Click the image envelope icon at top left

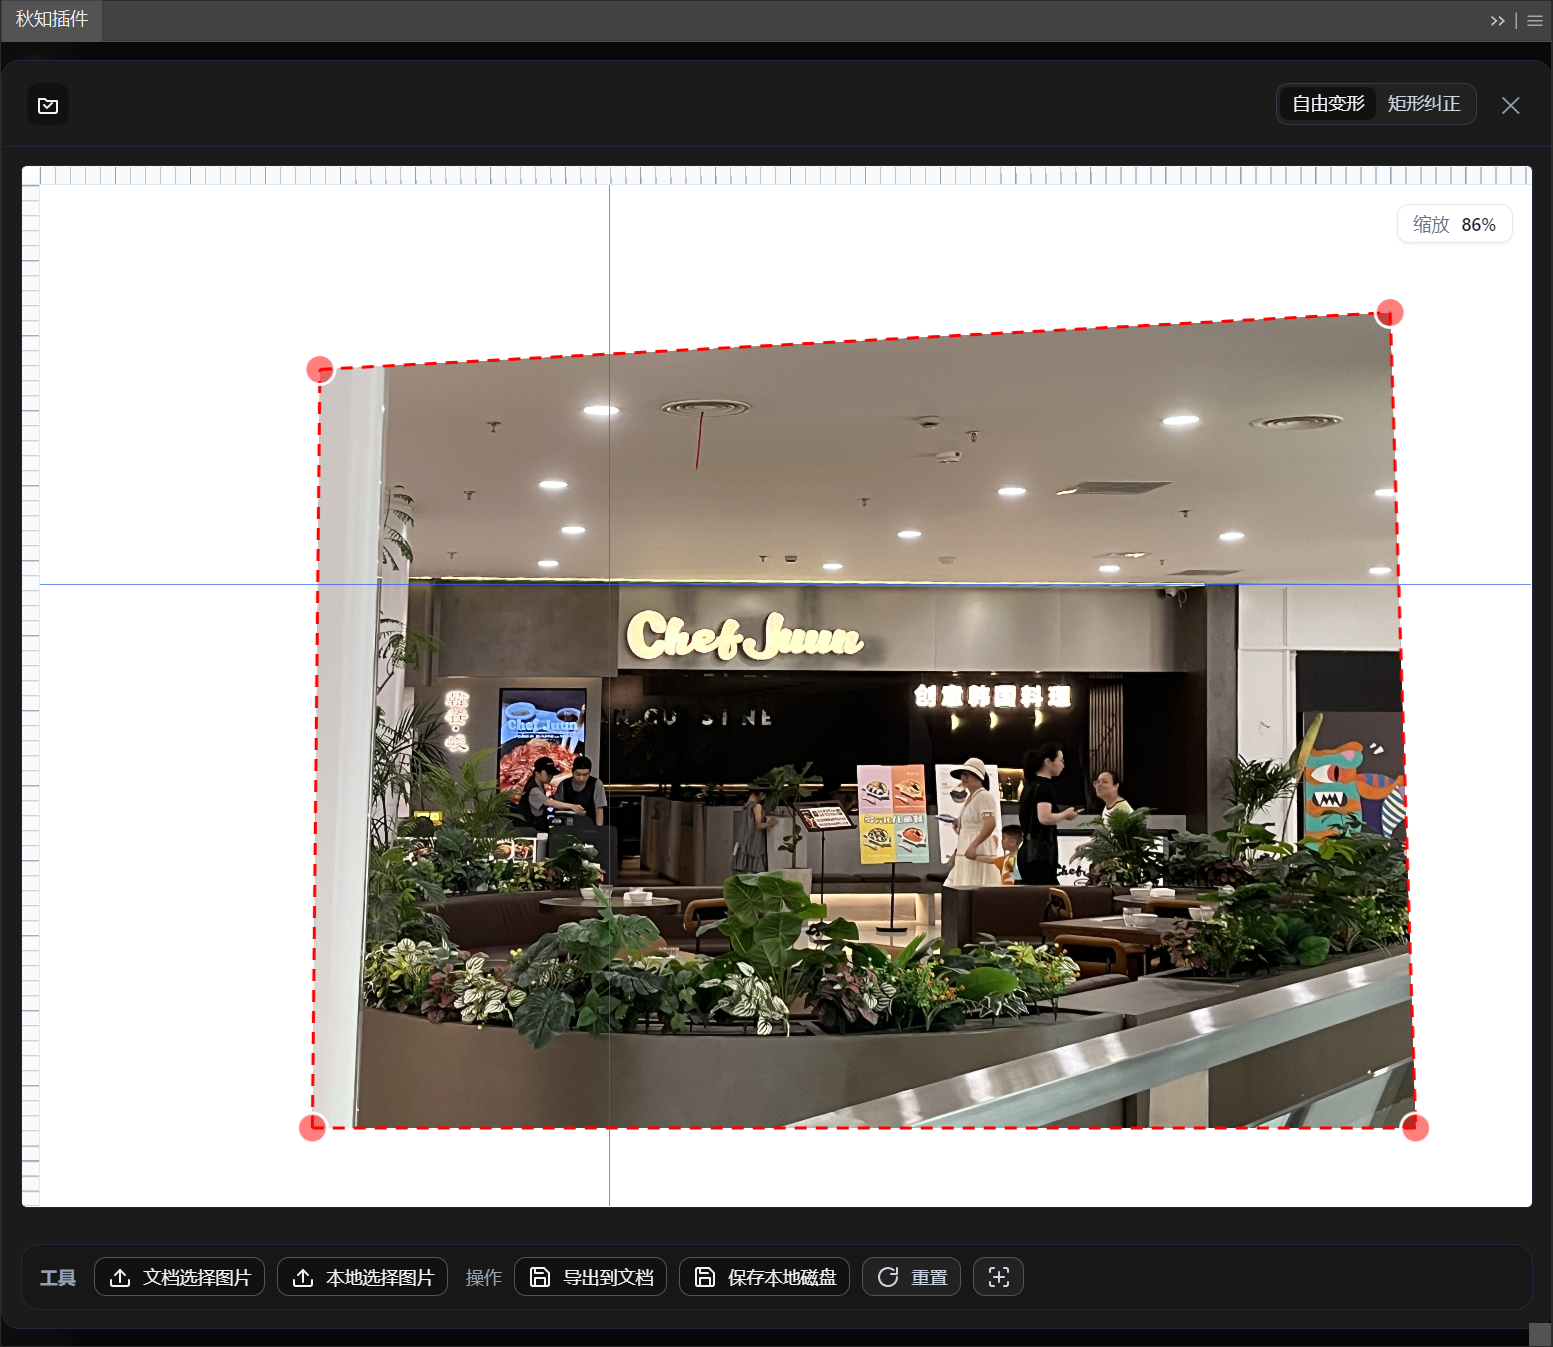click(48, 105)
